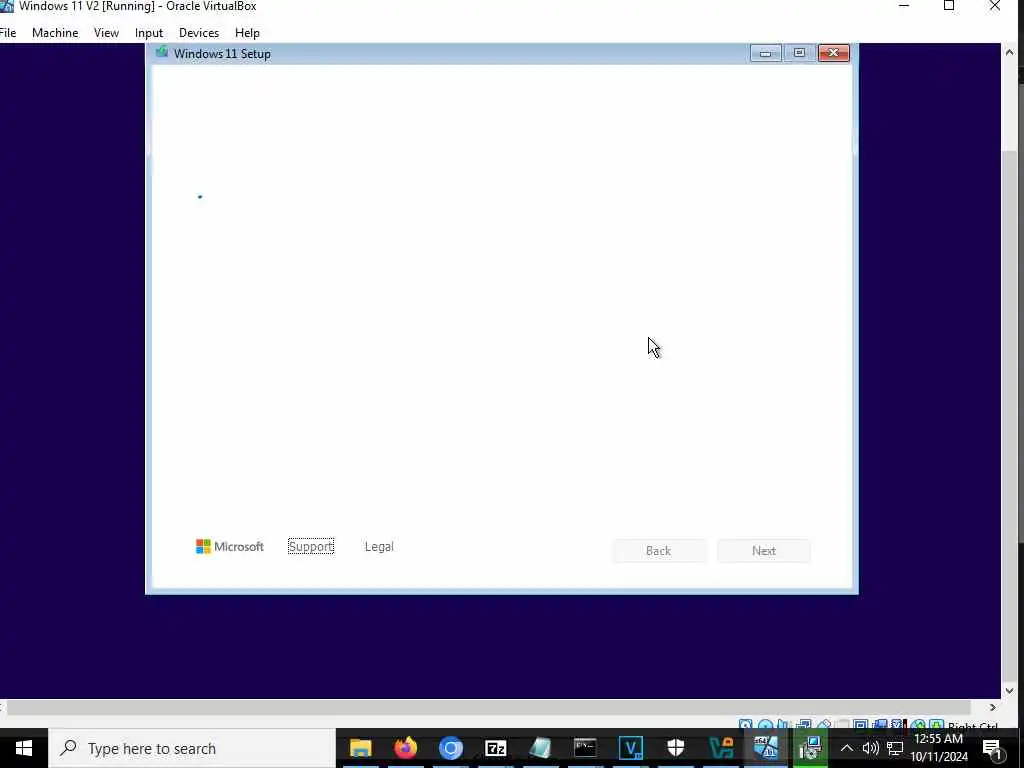Open the blue circle browser icon in taskbar

[451, 748]
